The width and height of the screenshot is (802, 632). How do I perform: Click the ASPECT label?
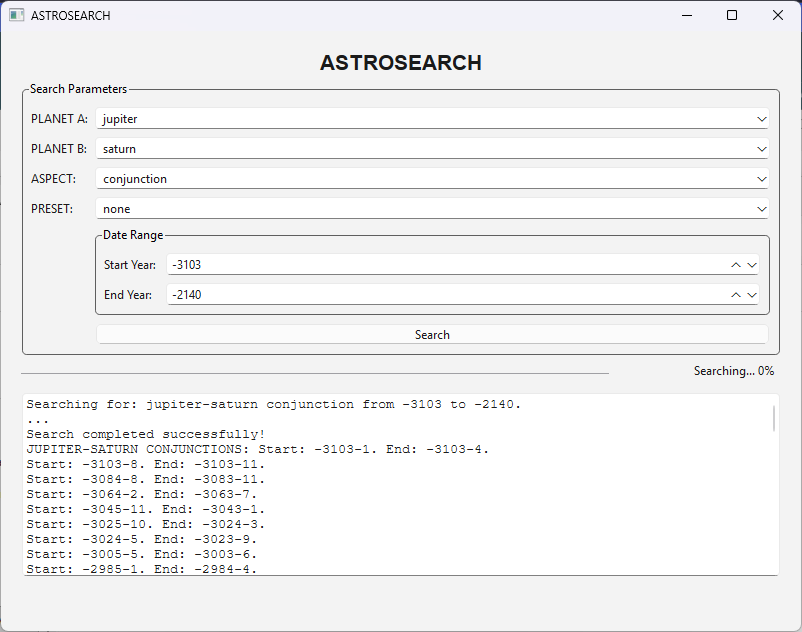pyautogui.click(x=53, y=179)
